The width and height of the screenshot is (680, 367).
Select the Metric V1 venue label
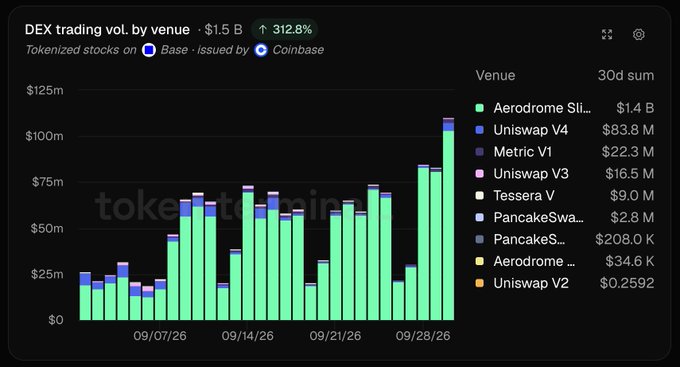click(x=523, y=152)
